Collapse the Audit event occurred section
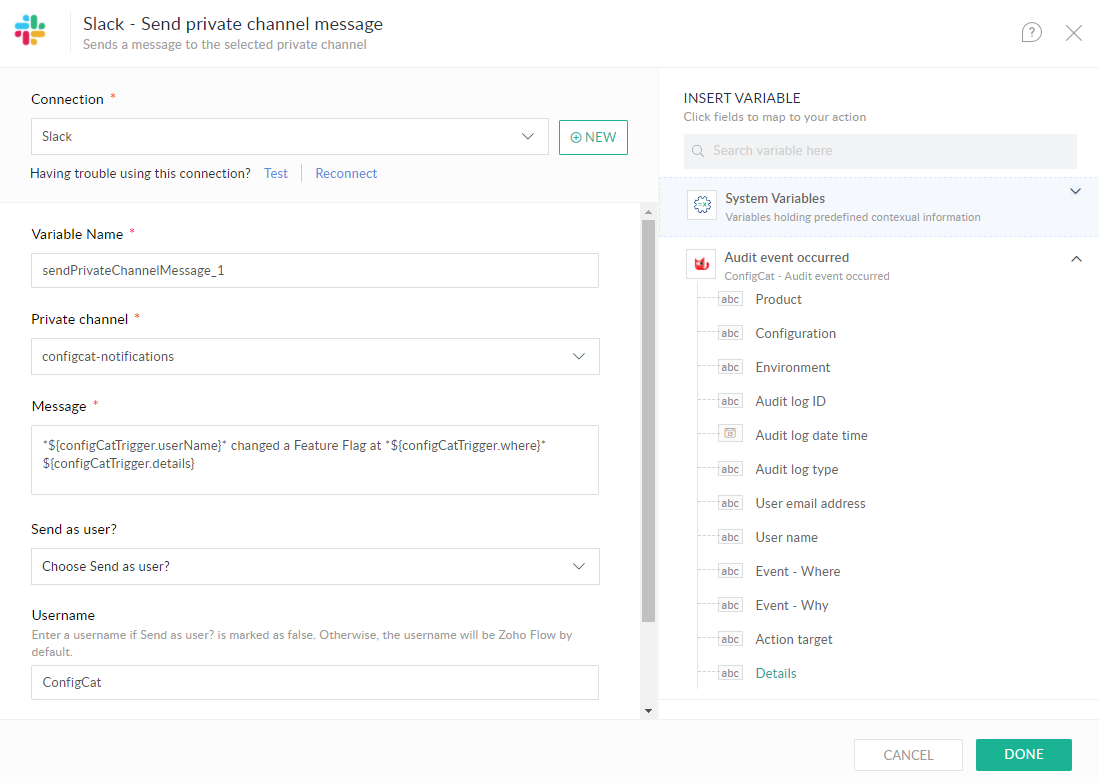Image resolution: width=1099 pixels, height=783 pixels. (x=1076, y=258)
